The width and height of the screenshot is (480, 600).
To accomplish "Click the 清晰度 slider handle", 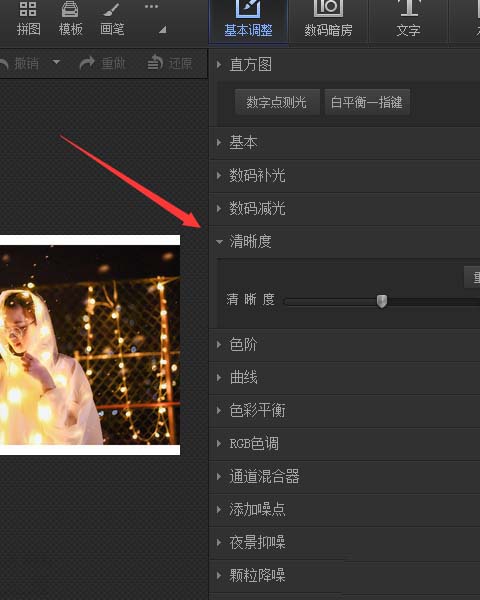I will point(382,301).
